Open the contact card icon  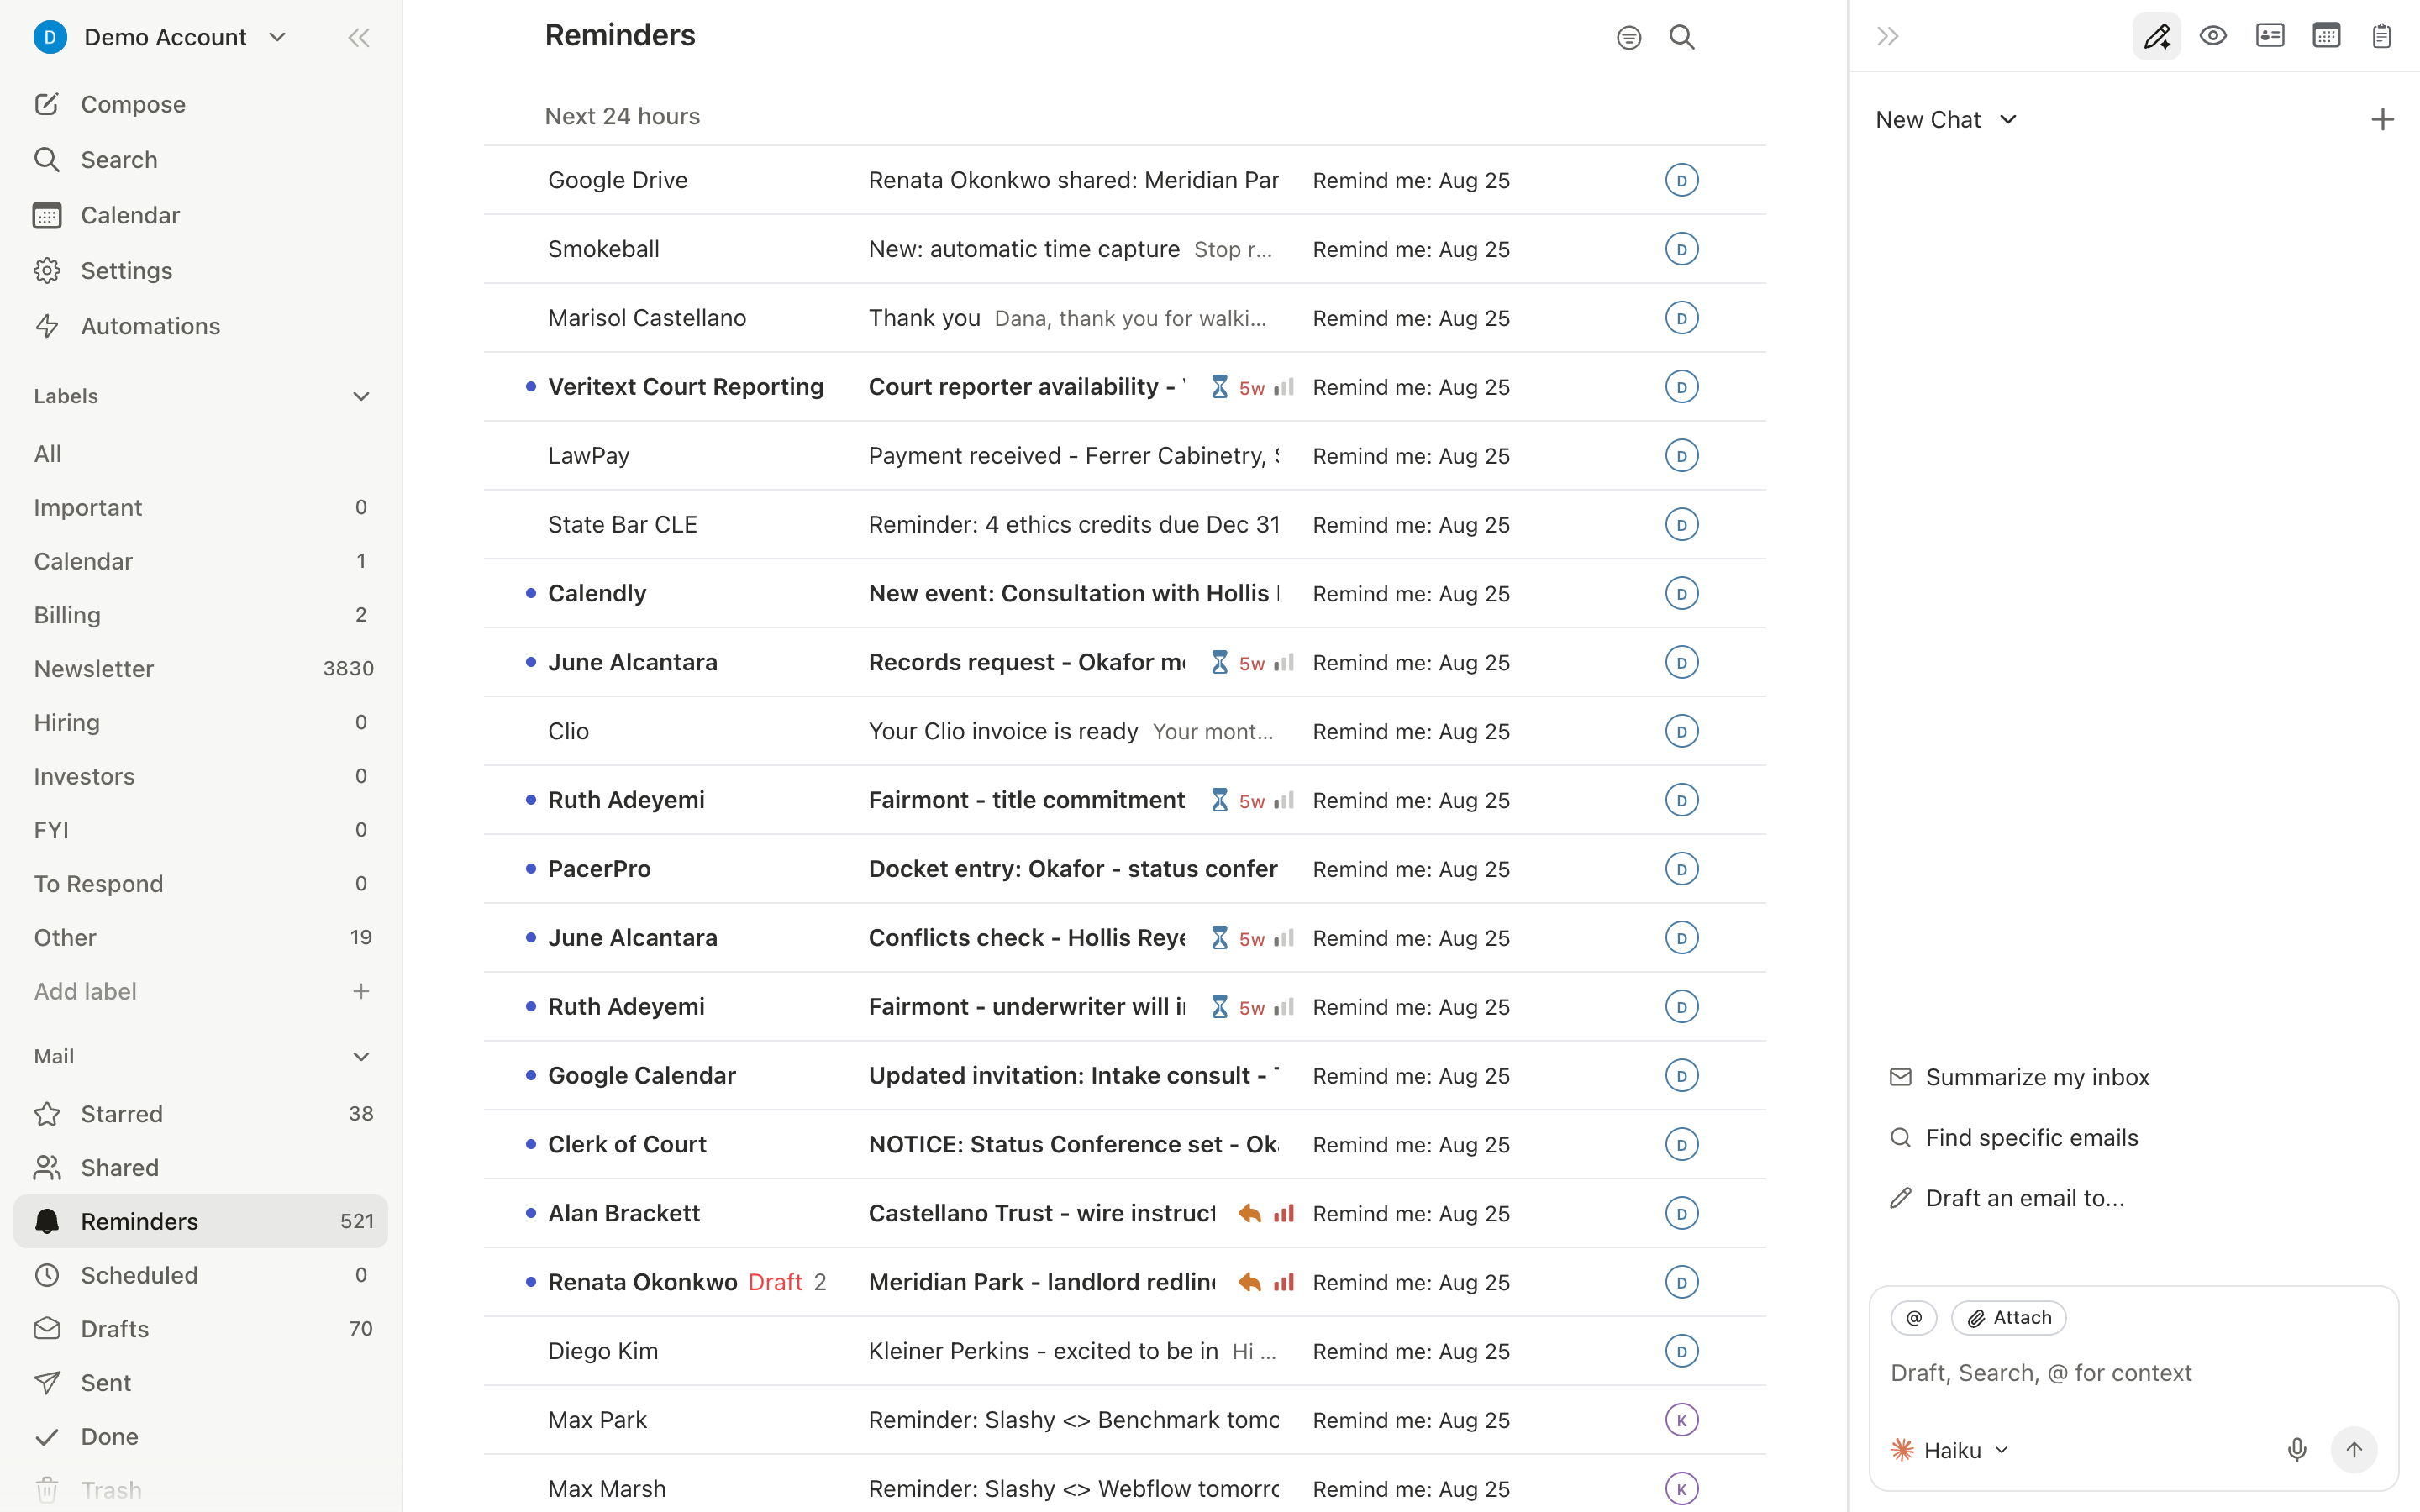pyautogui.click(x=2270, y=37)
